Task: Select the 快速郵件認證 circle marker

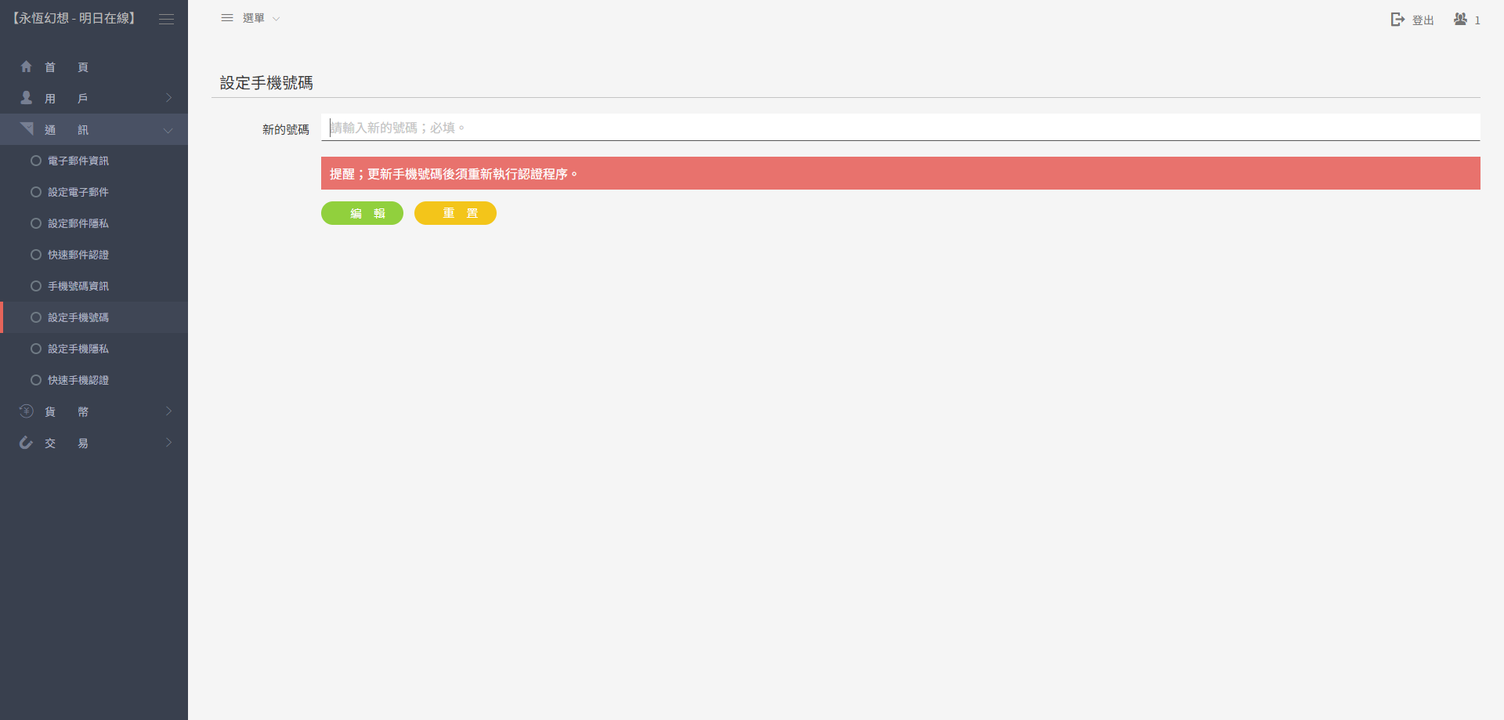Action: coord(36,254)
